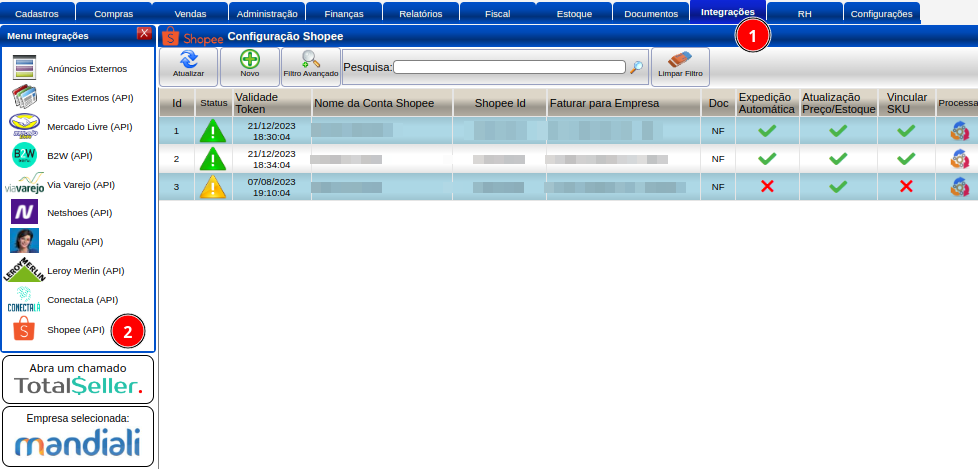The height and width of the screenshot is (469, 978).
Task: Toggle Atualização Preço/Estoque check in row 2
Action: tap(838, 158)
